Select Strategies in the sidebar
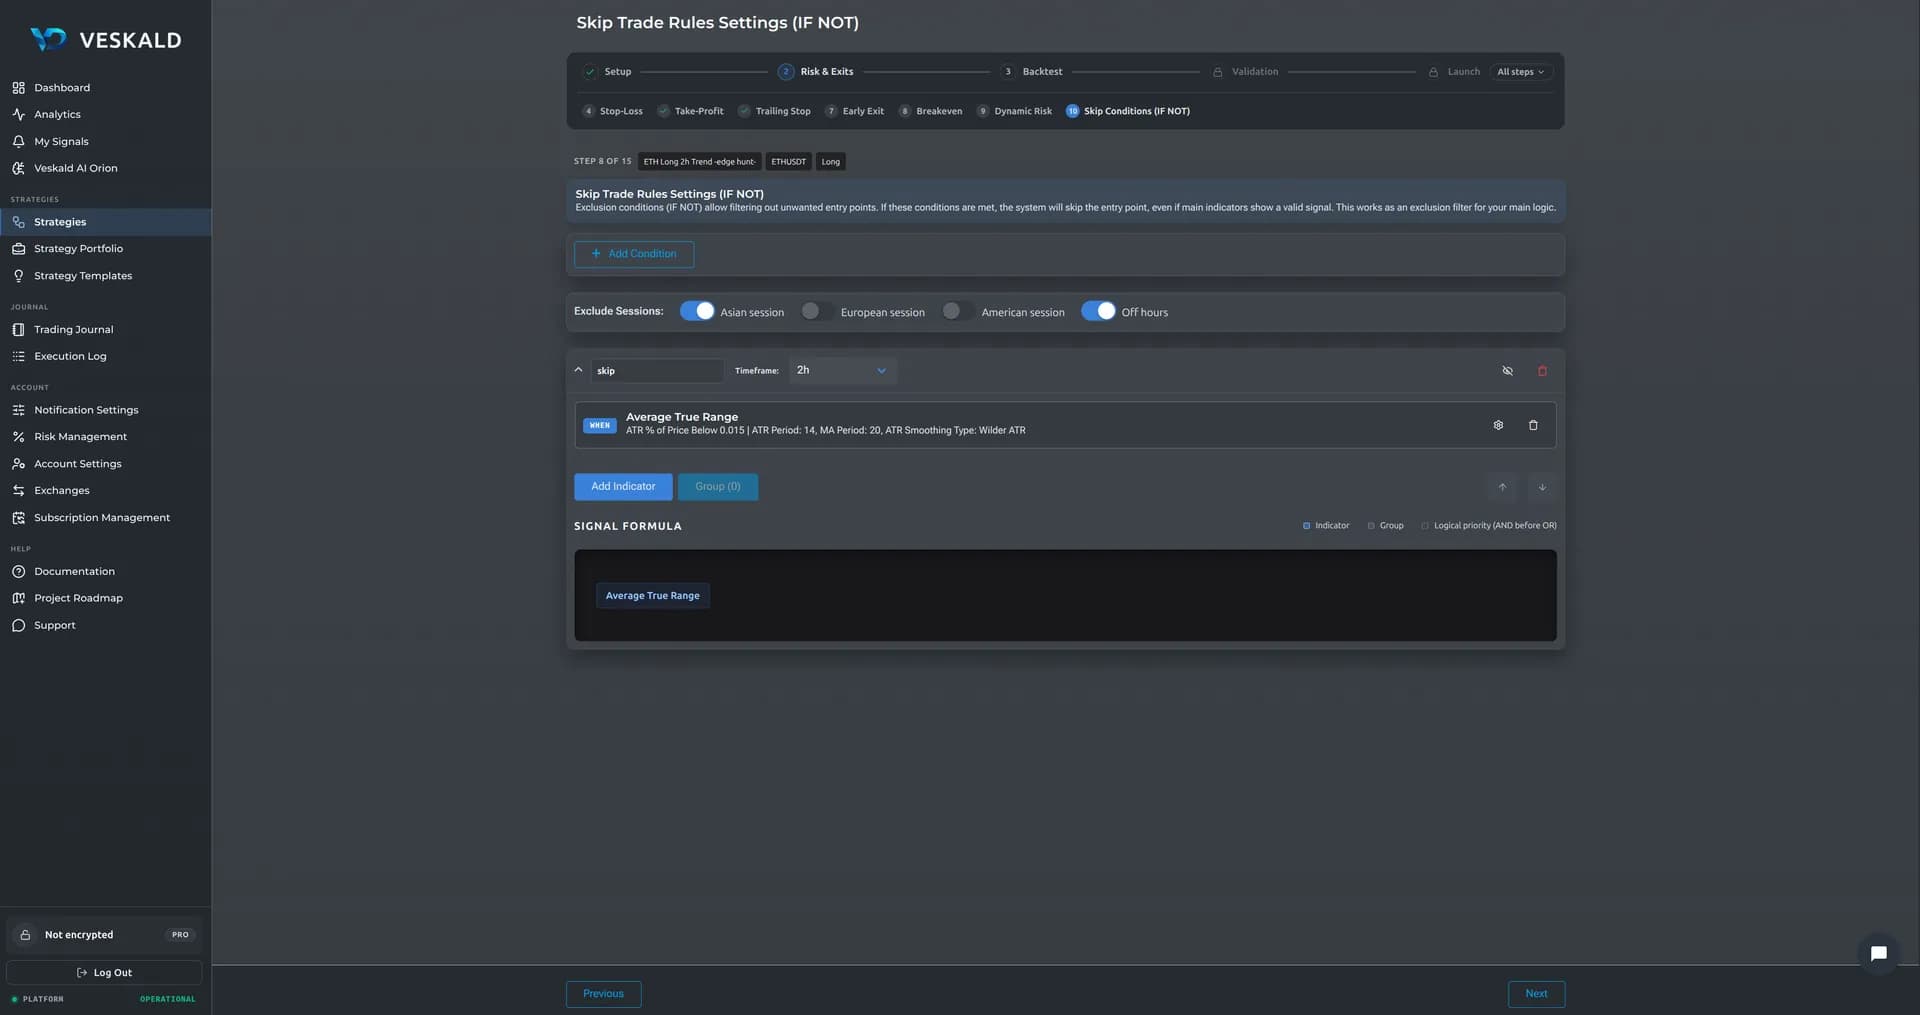 [105, 222]
